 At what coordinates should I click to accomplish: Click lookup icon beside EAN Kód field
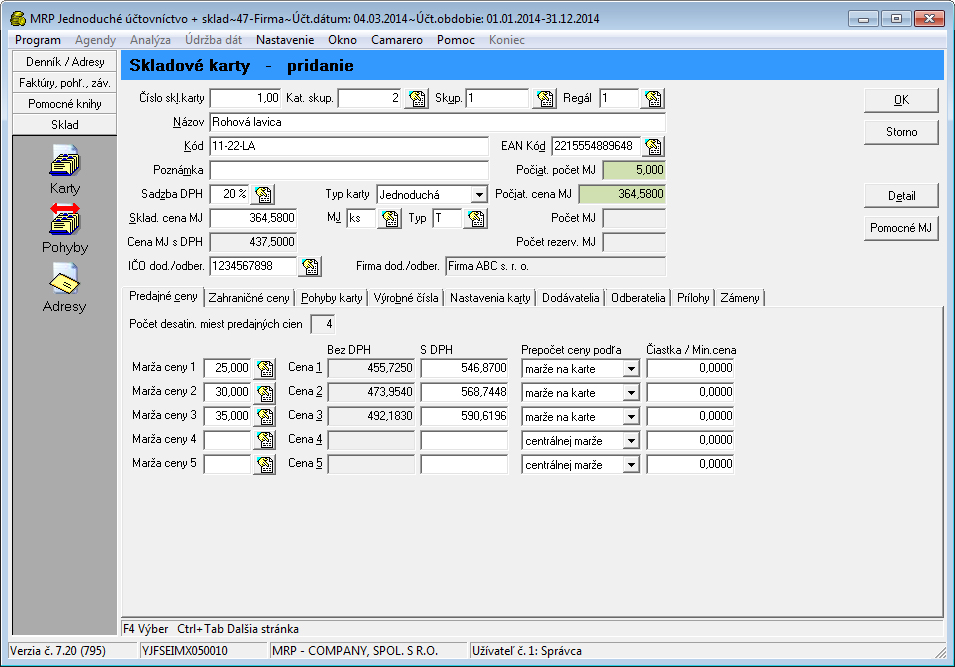click(654, 147)
